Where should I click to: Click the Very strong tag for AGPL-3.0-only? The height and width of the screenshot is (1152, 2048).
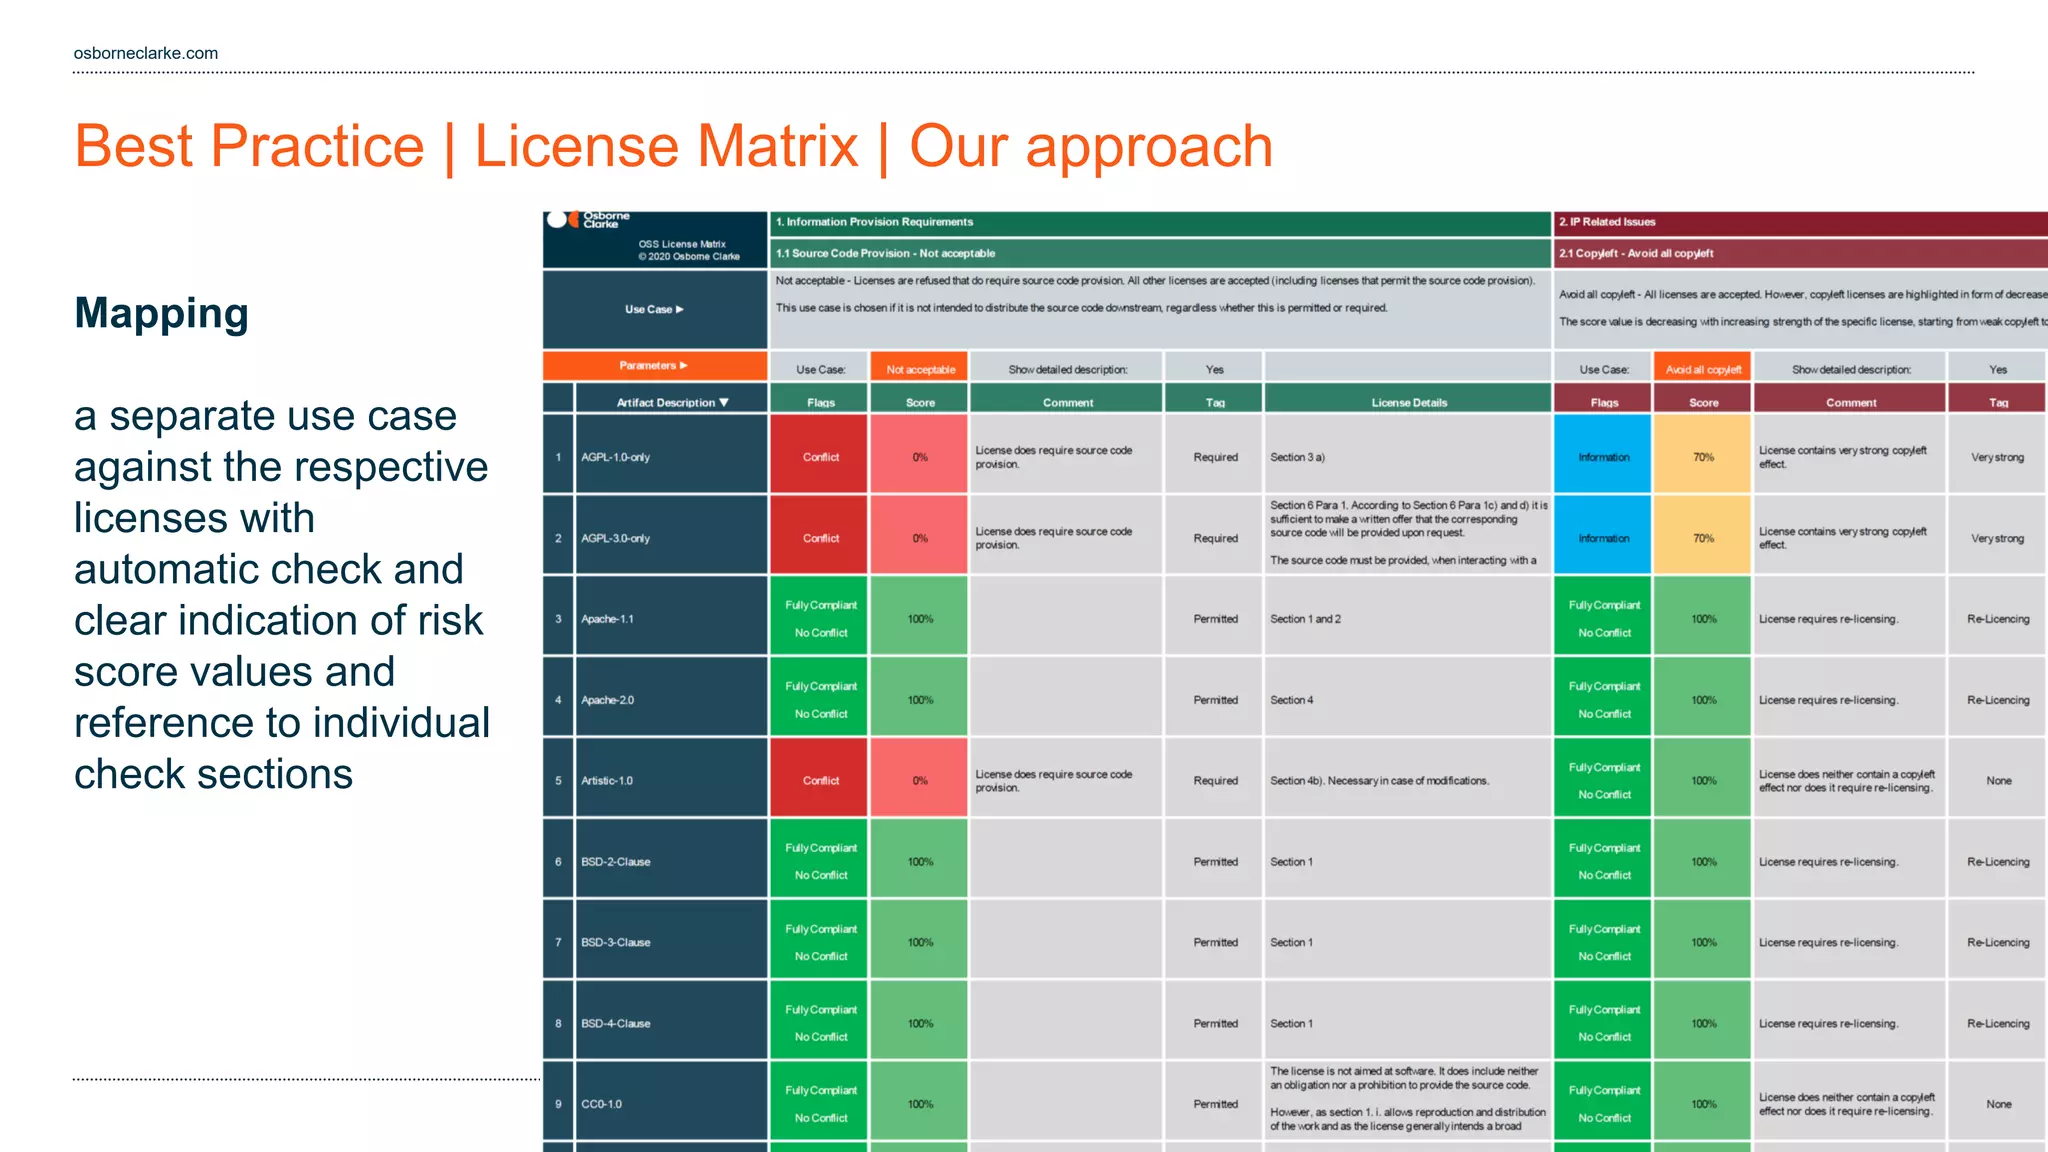[1996, 538]
